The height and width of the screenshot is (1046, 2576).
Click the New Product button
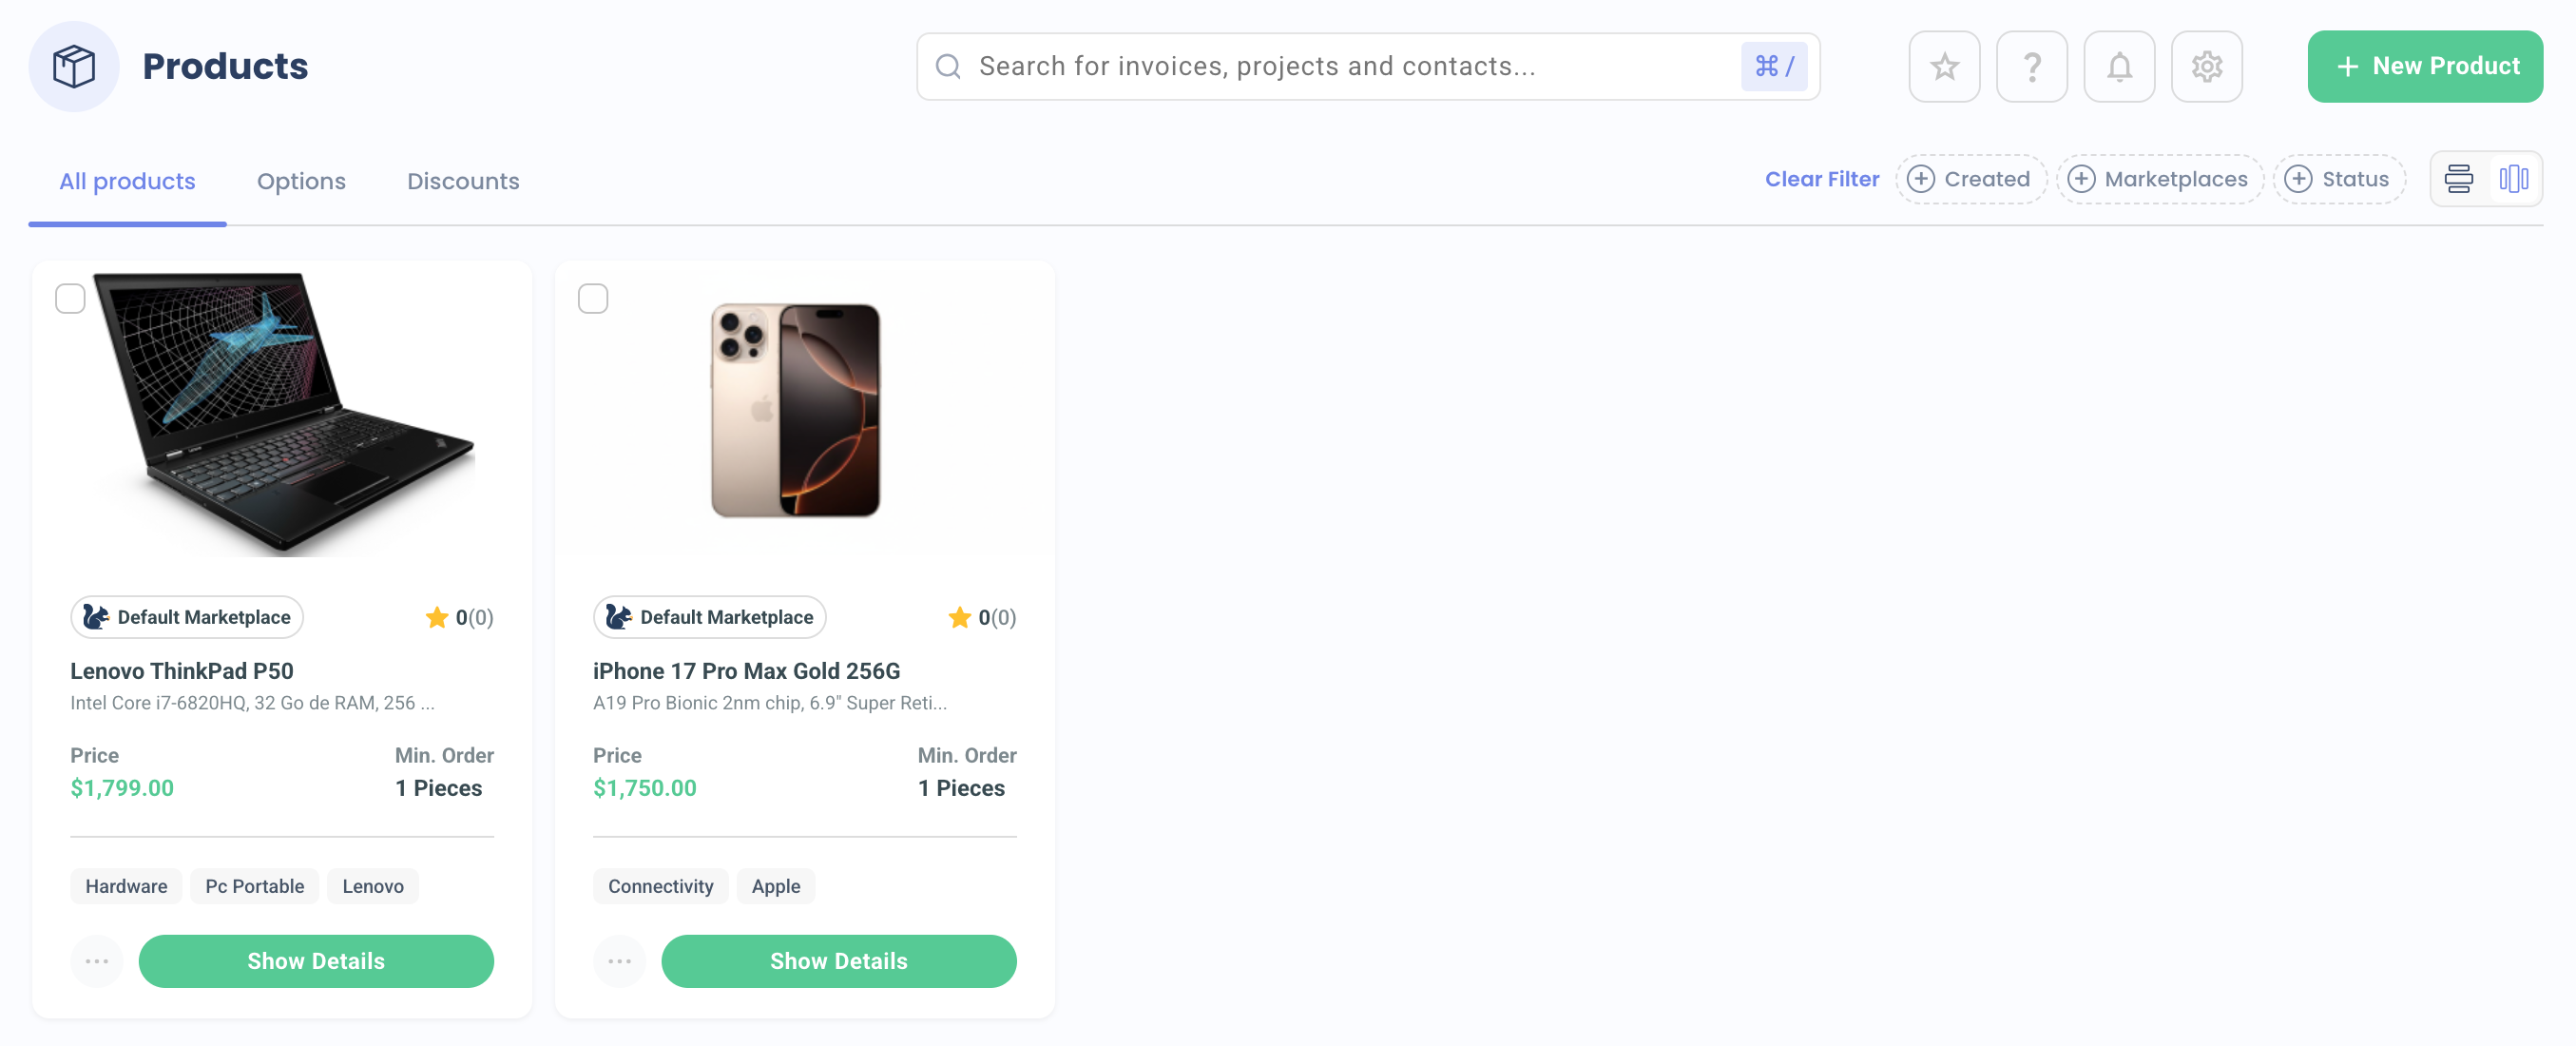click(2425, 66)
